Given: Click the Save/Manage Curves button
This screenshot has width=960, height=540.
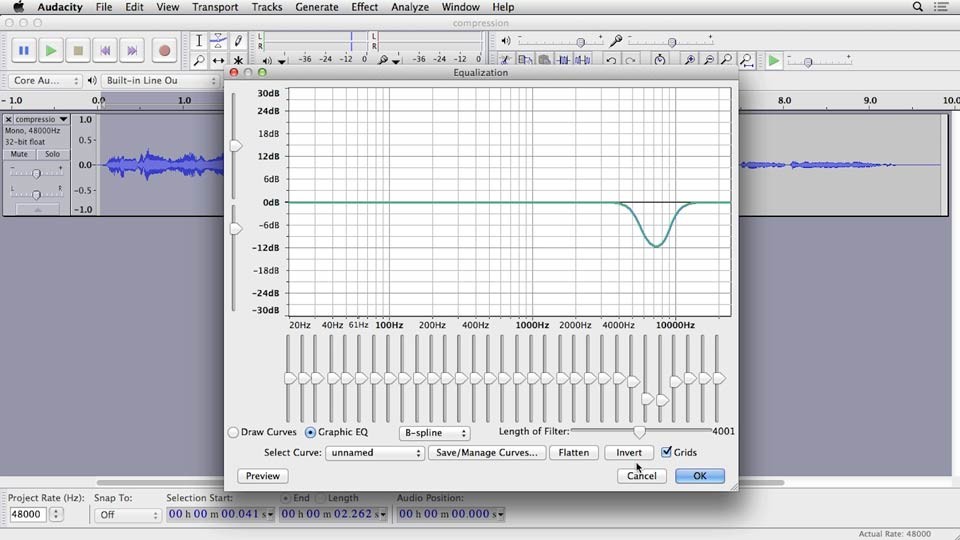Looking at the screenshot, I should (487, 452).
